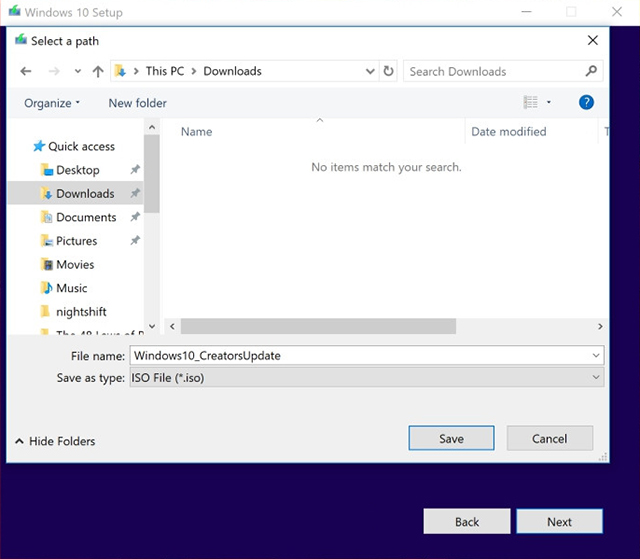Expand the File name dropdown arrow
Screen dimensions: 640x559
[596, 355]
